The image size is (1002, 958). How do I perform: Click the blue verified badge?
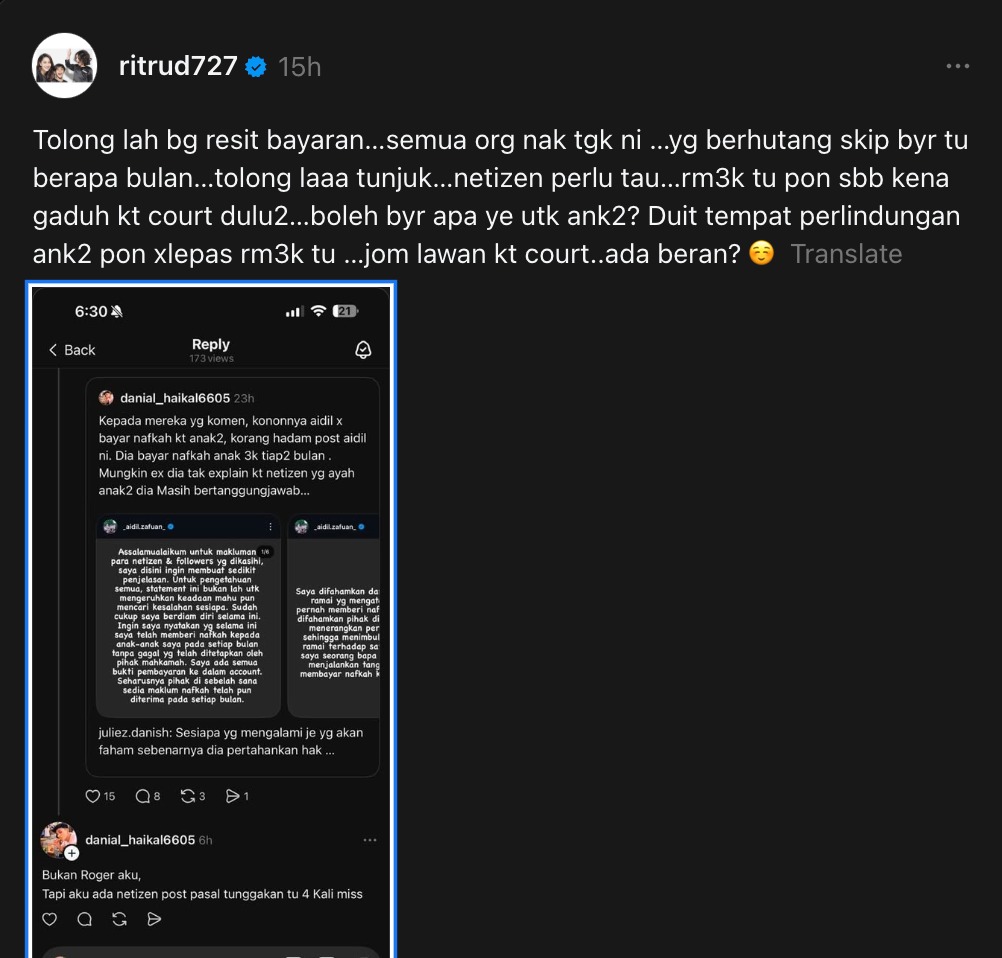coord(256,66)
